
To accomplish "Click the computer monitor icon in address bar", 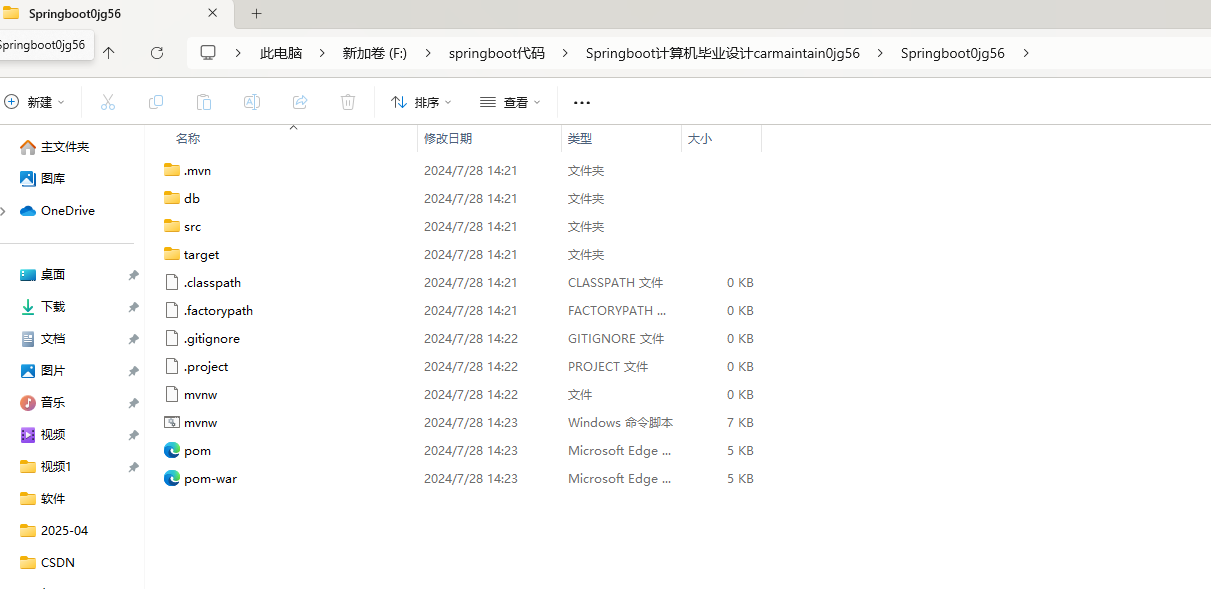I will click(208, 53).
